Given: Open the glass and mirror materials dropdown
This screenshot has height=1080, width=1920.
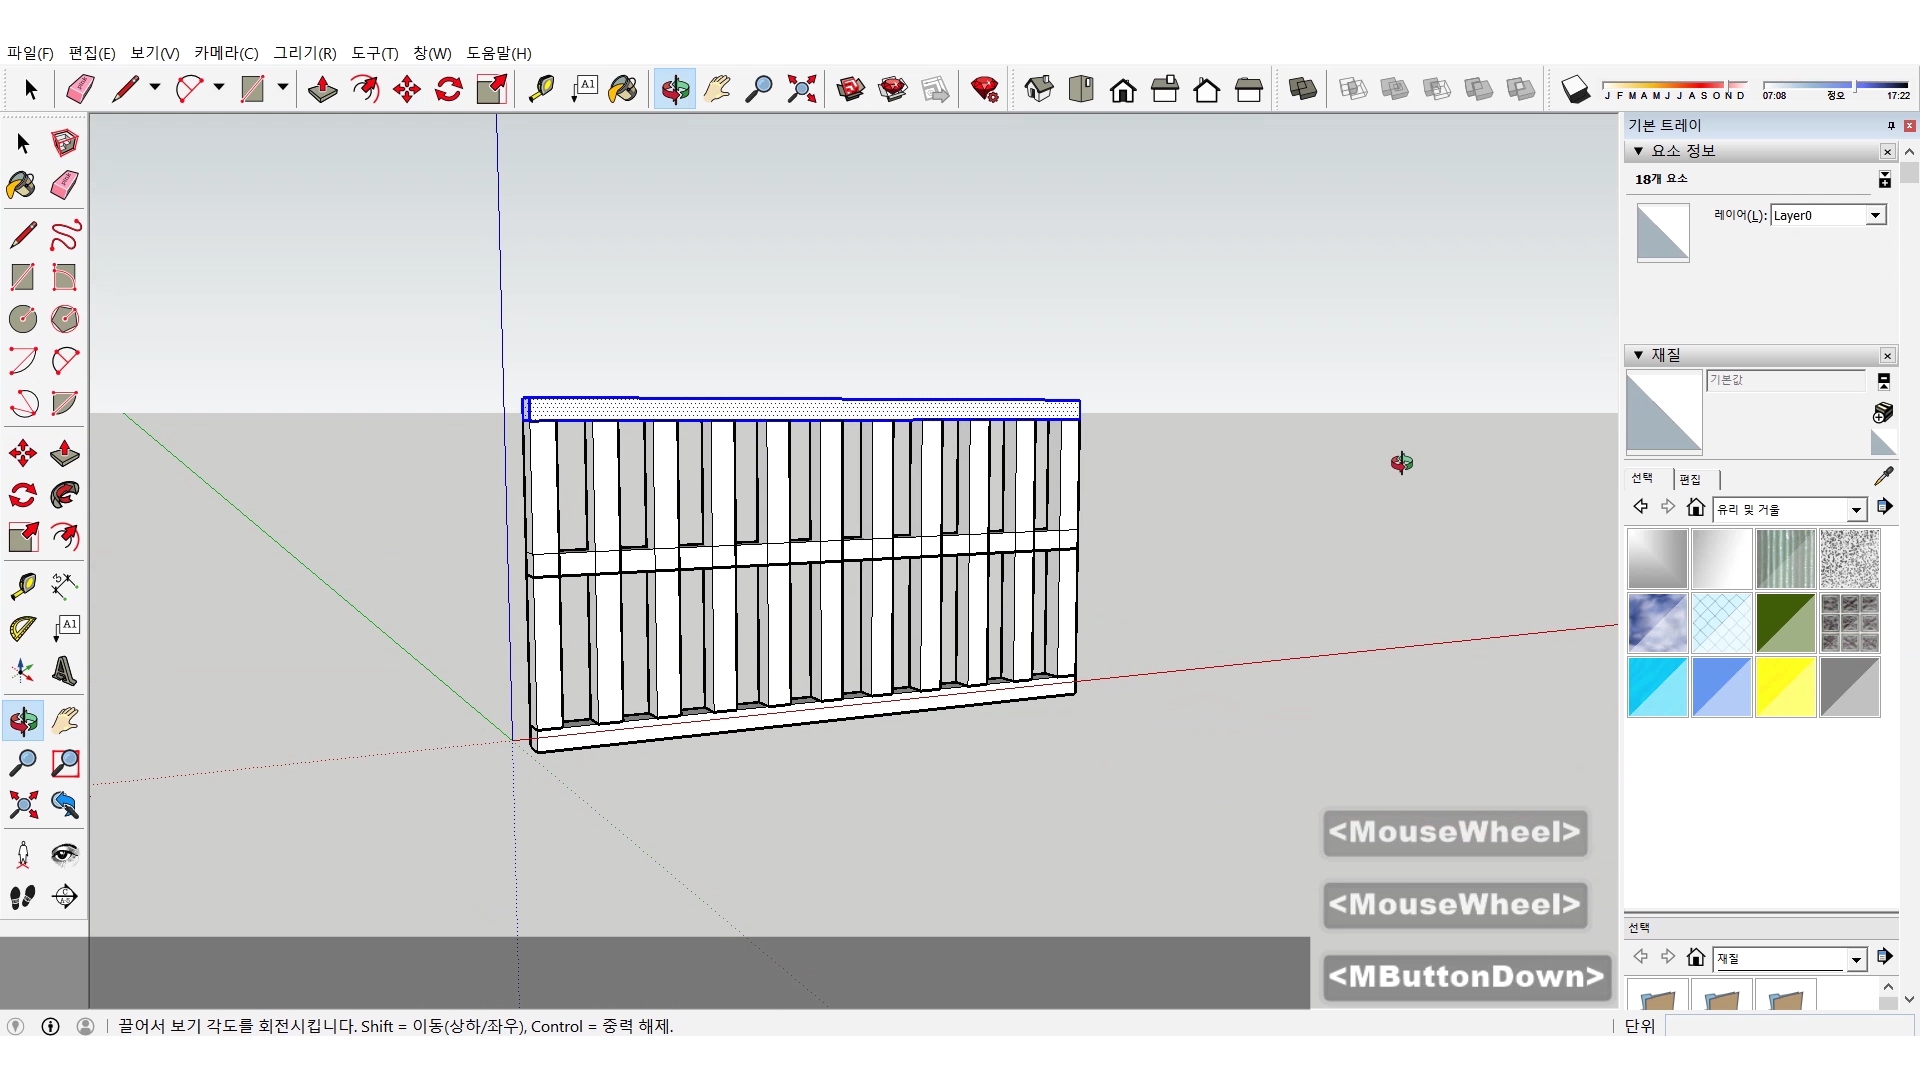Looking at the screenshot, I should (x=1856, y=510).
